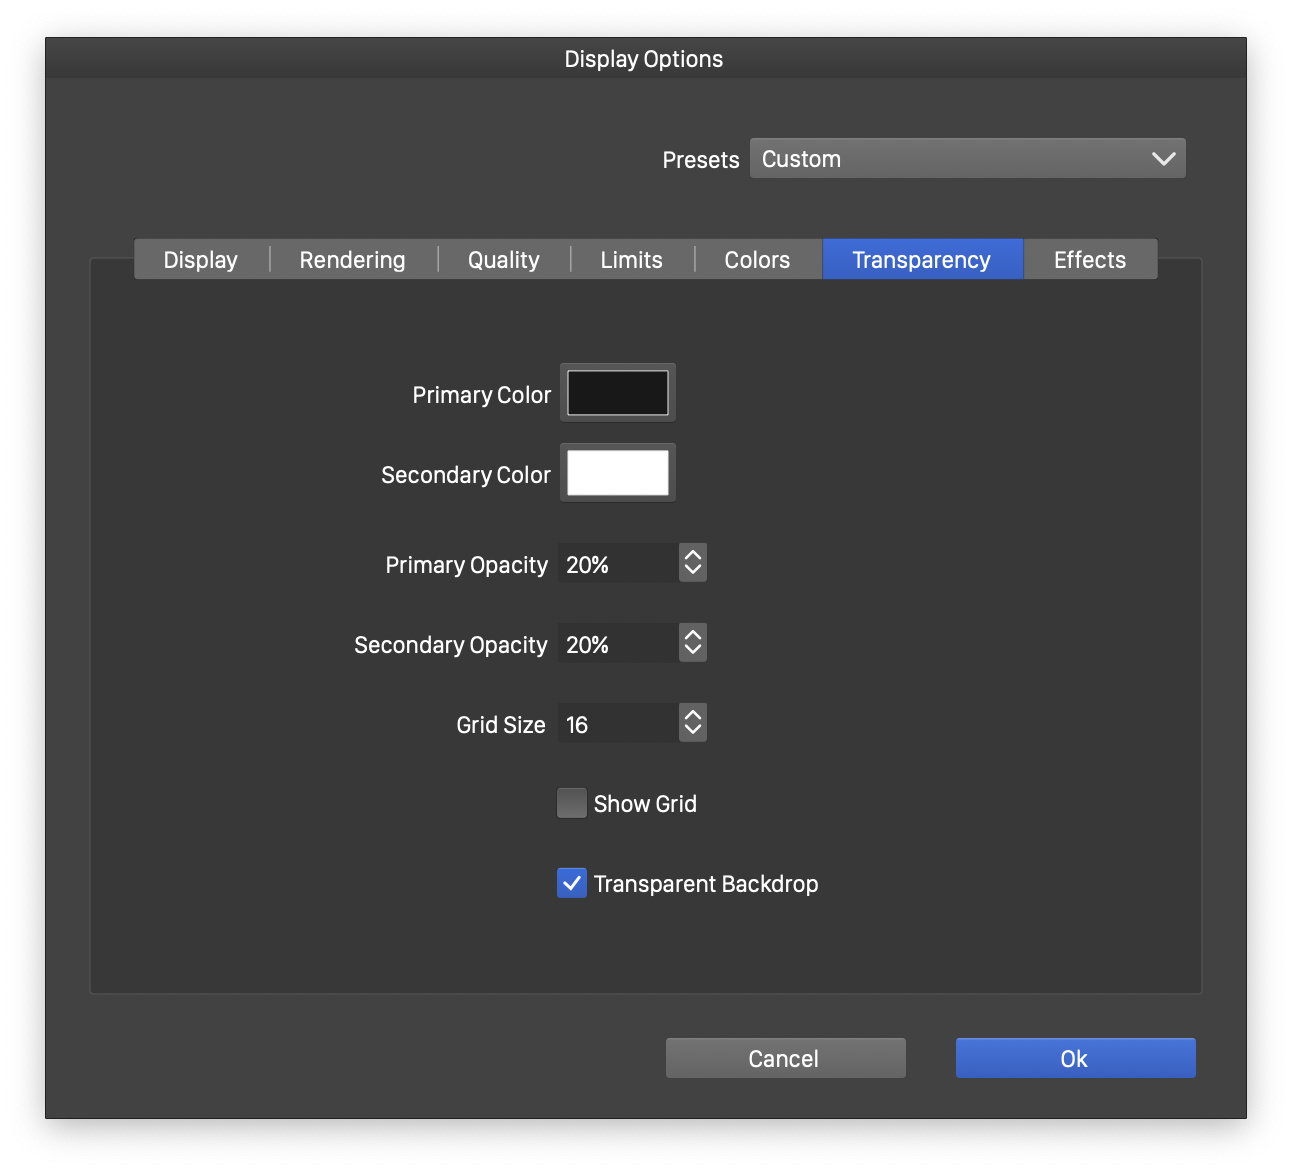This screenshot has height=1172, width=1292.
Task: Click the Secondary Opacity value field
Action: (617, 644)
